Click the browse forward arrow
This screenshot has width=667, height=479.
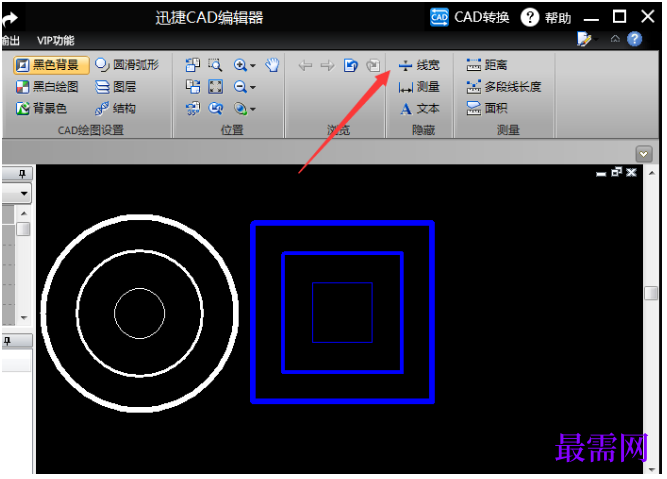(x=328, y=66)
